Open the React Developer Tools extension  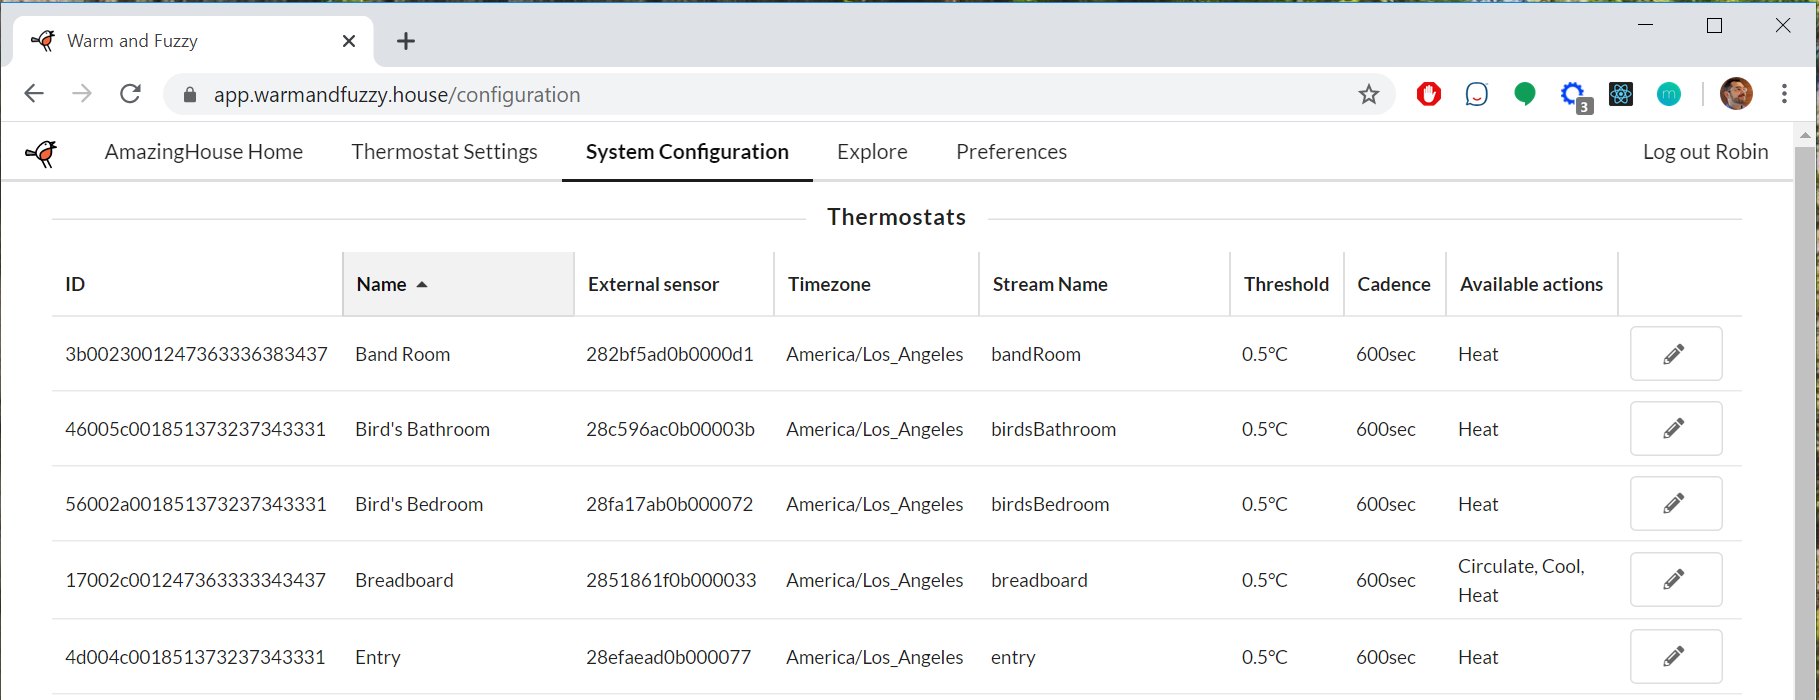click(1620, 95)
